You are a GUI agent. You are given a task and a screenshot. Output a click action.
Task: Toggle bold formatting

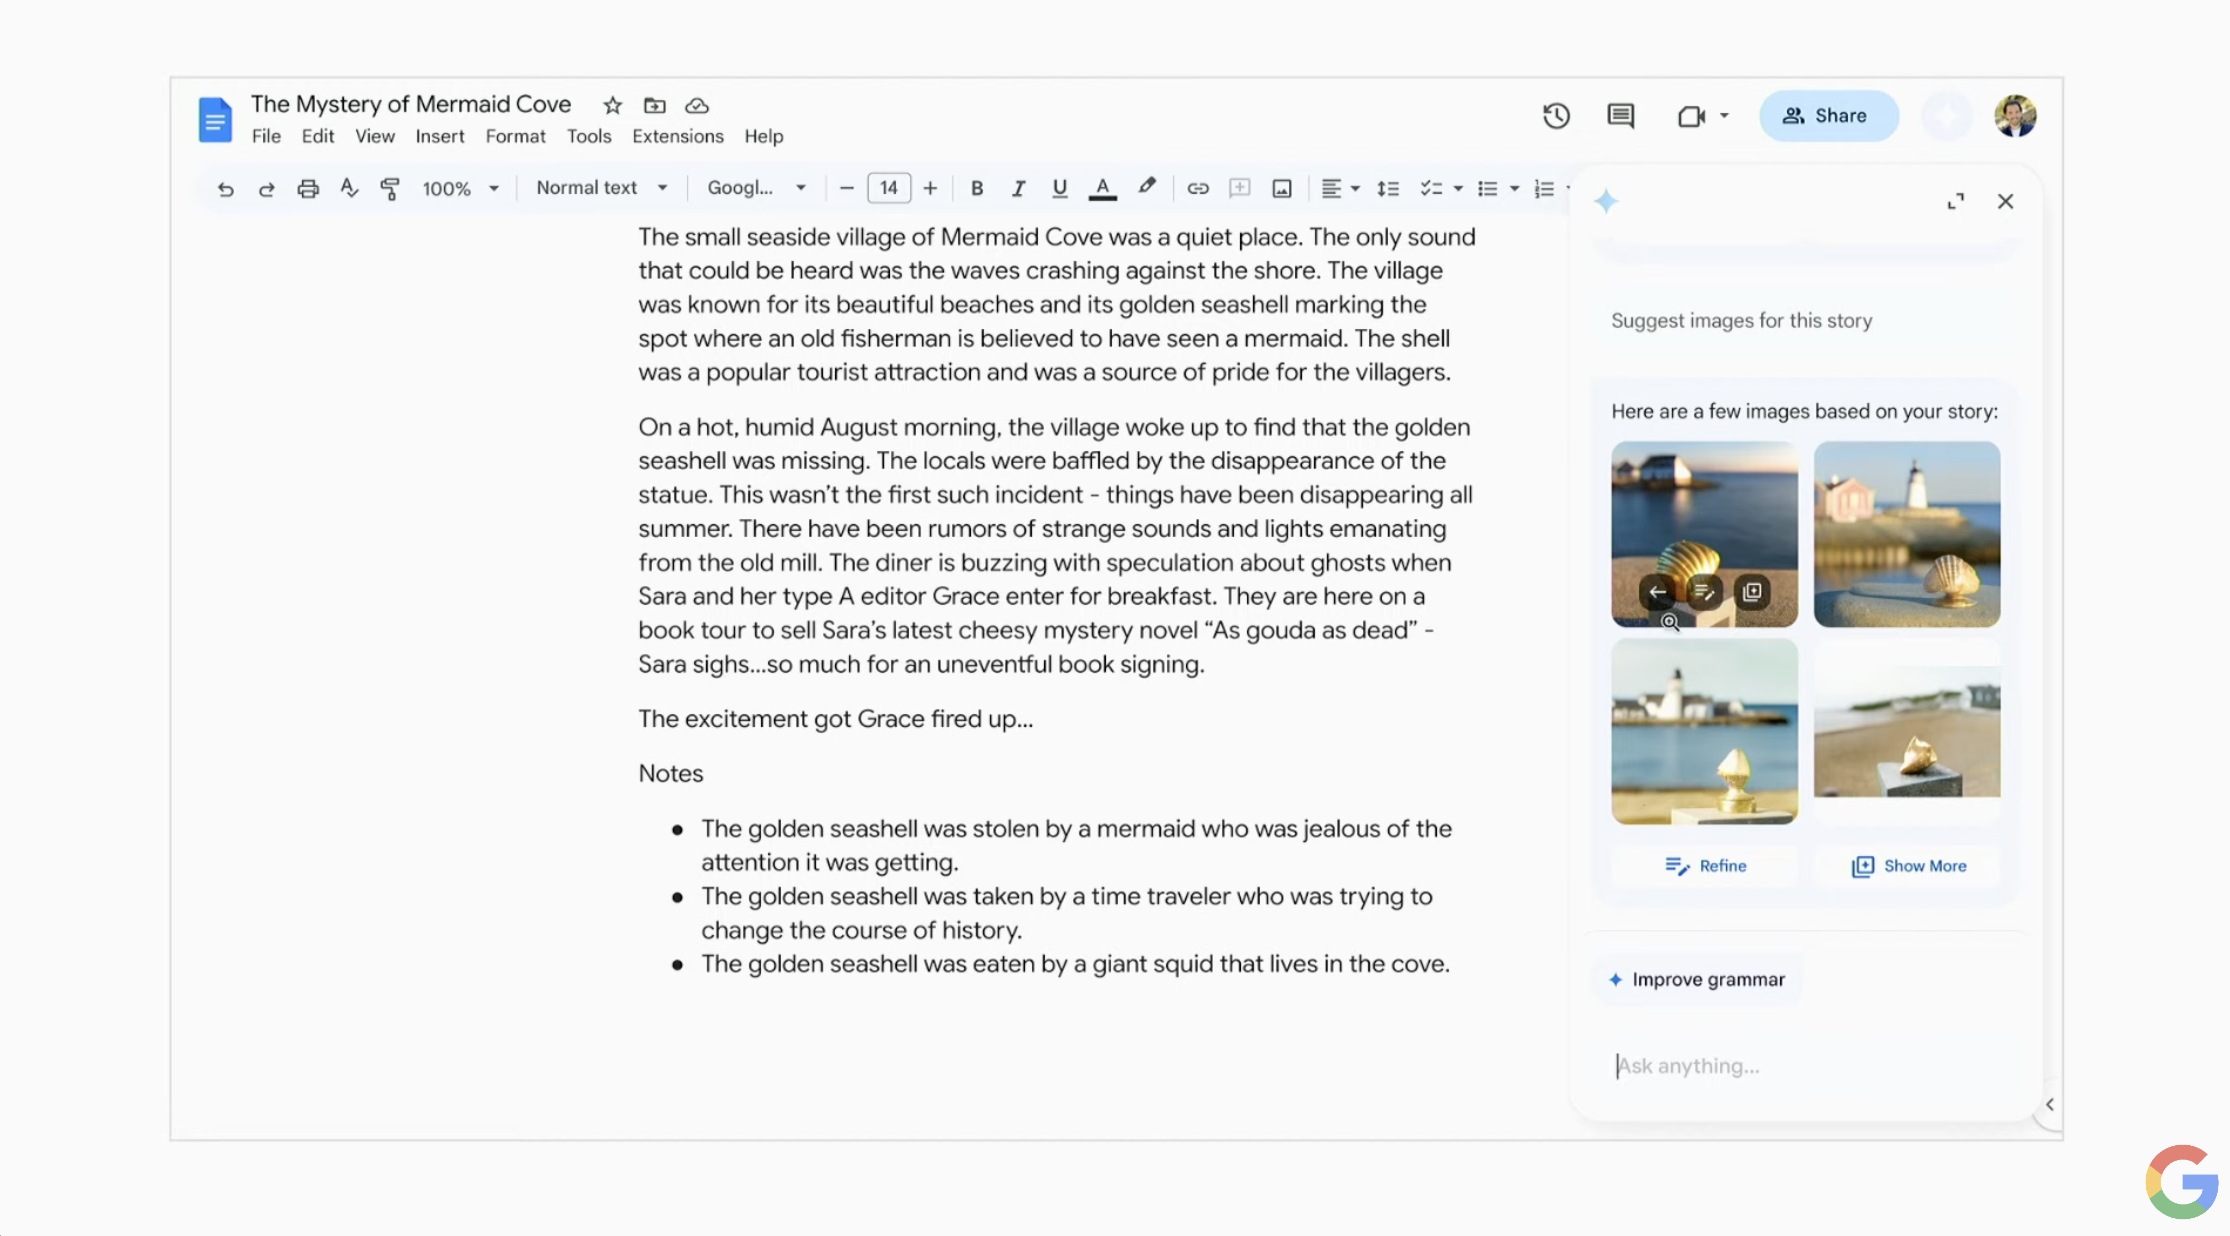tap(977, 188)
